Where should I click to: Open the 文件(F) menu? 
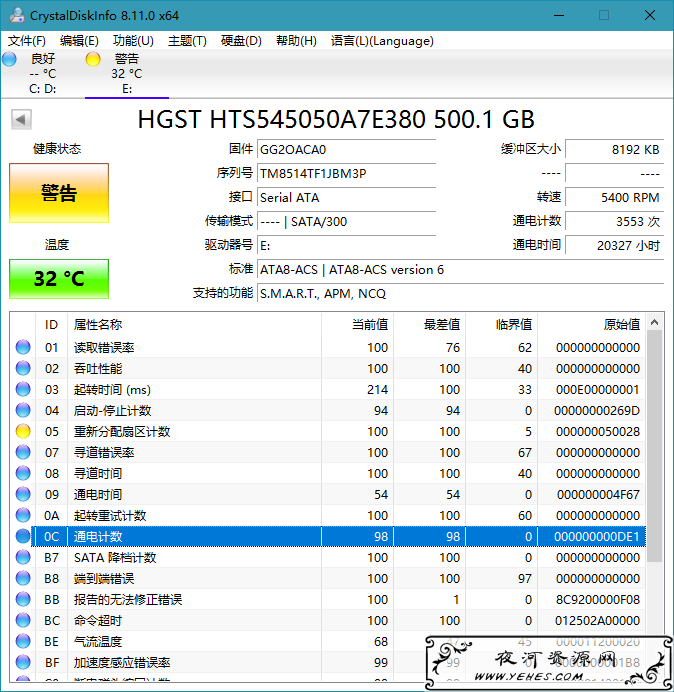tap(26, 41)
